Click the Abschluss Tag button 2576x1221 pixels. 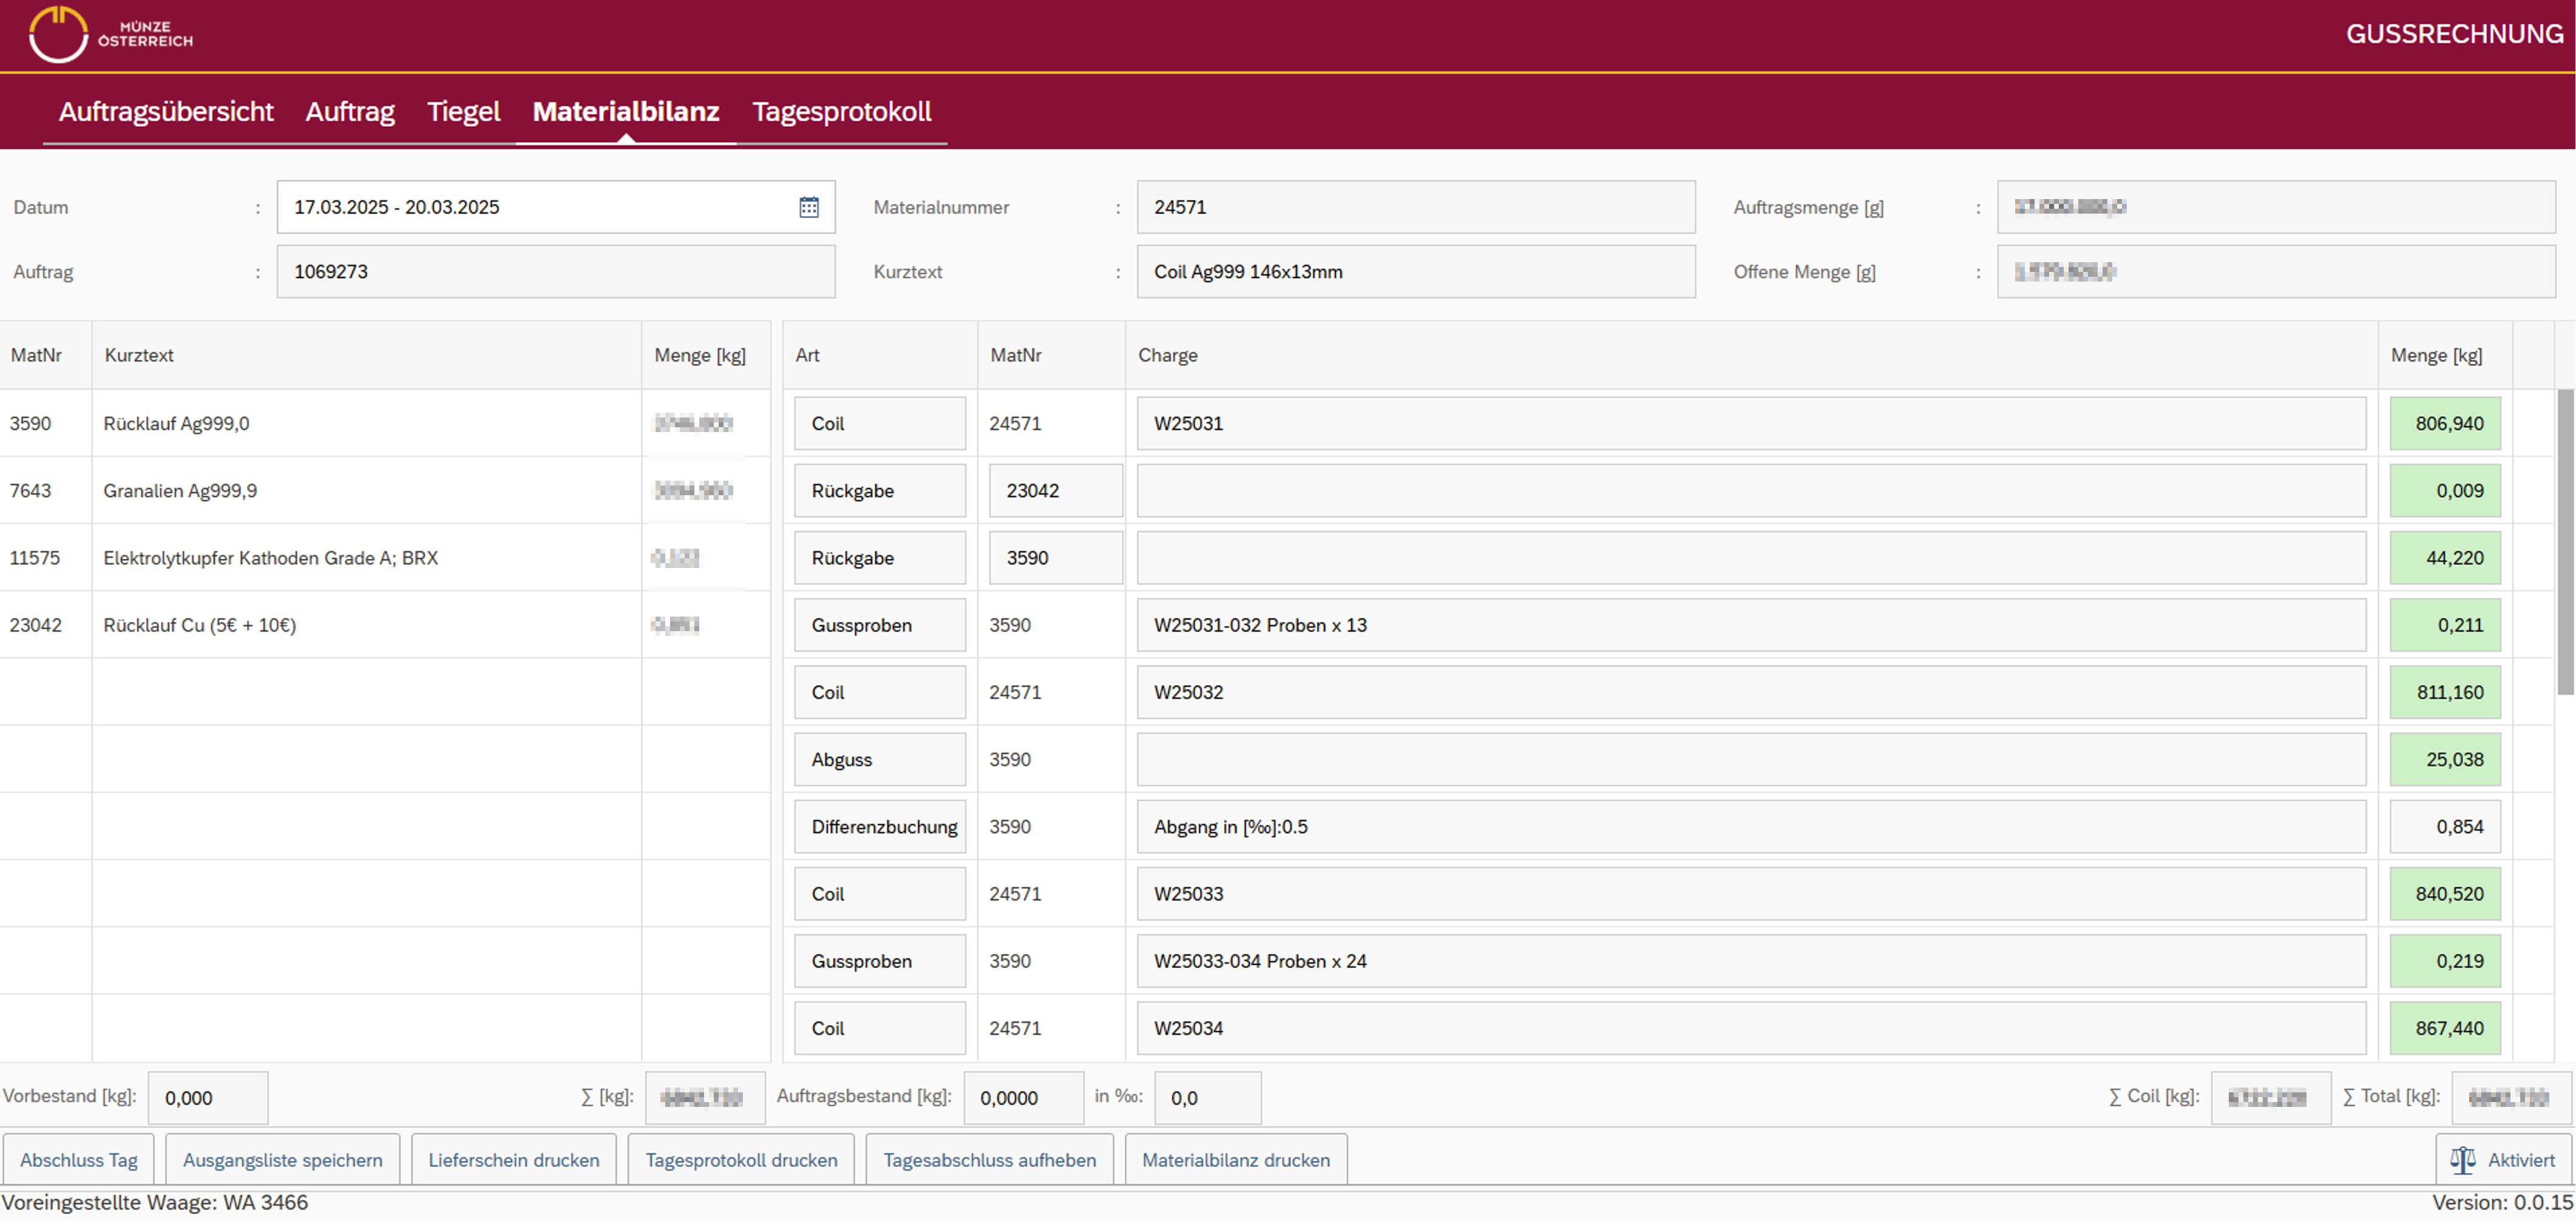79,1159
